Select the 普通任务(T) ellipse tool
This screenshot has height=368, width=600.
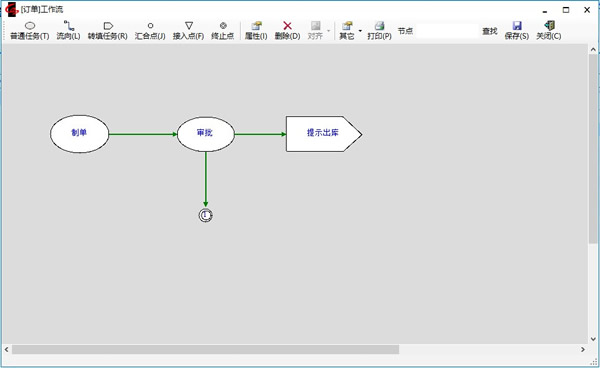[x=29, y=31]
